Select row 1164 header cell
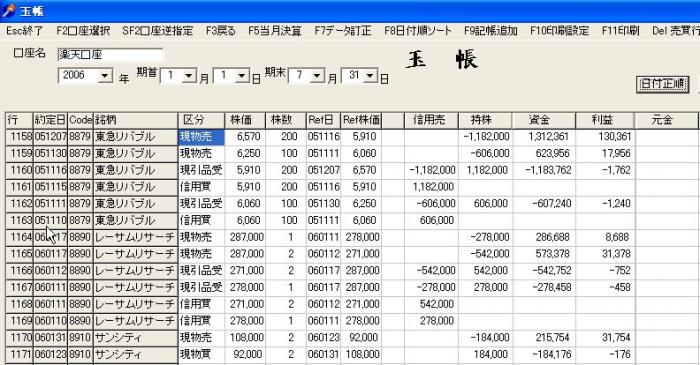This screenshot has width=700, height=365. 20,237
